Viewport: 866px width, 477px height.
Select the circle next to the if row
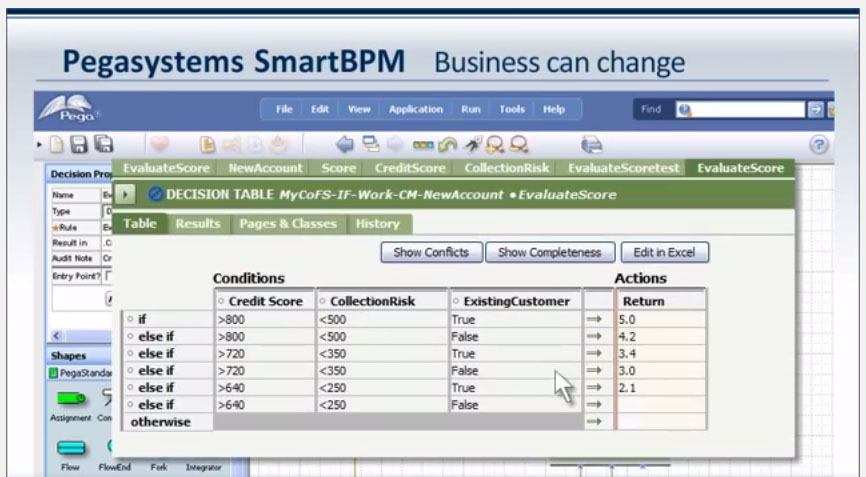130,319
